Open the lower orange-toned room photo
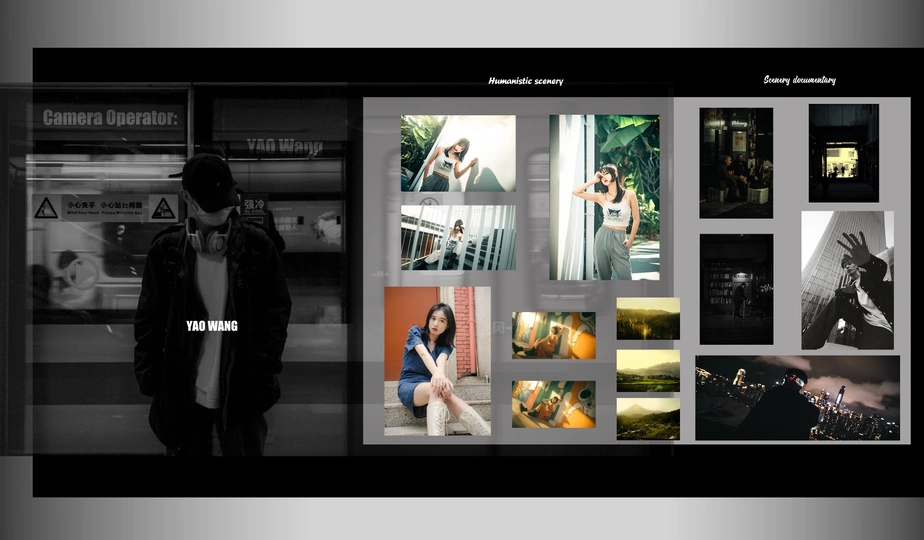Viewport: 924px width, 540px height. click(553, 404)
